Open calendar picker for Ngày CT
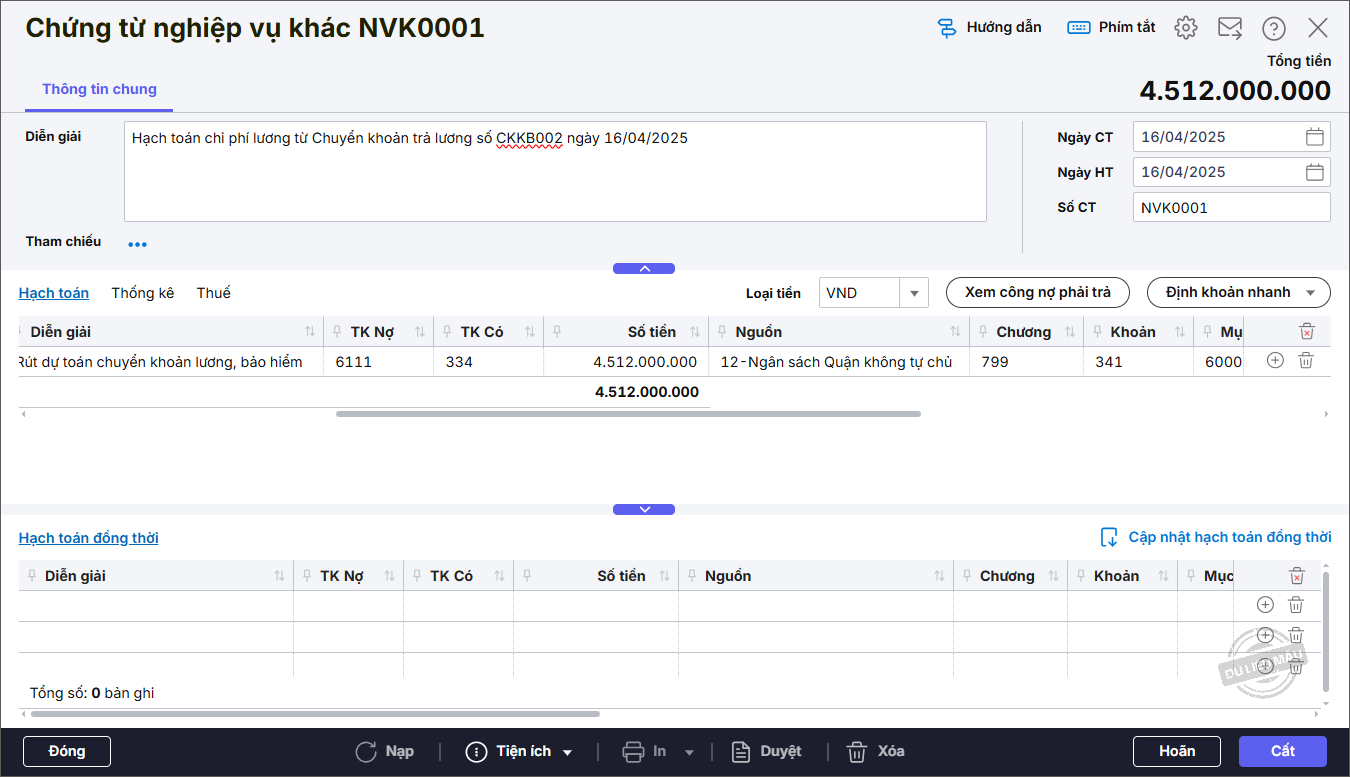 pos(1315,137)
